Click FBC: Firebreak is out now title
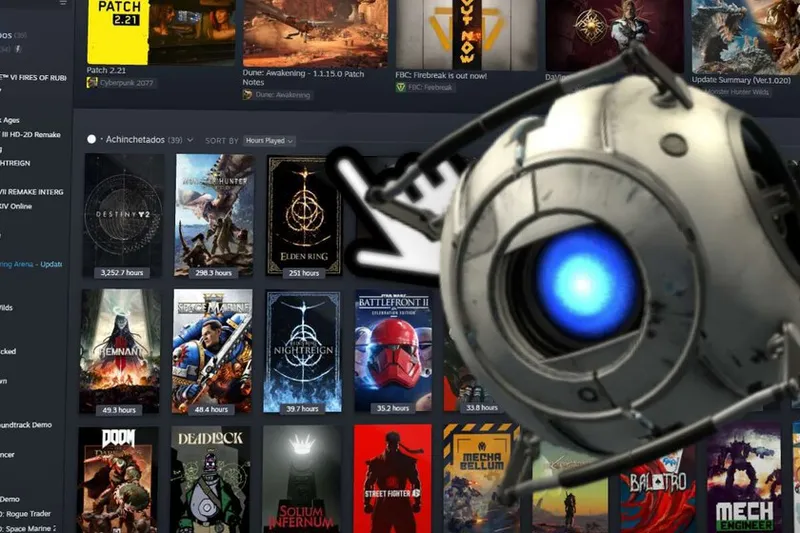The width and height of the screenshot is (800, 533). click(441, 75)
